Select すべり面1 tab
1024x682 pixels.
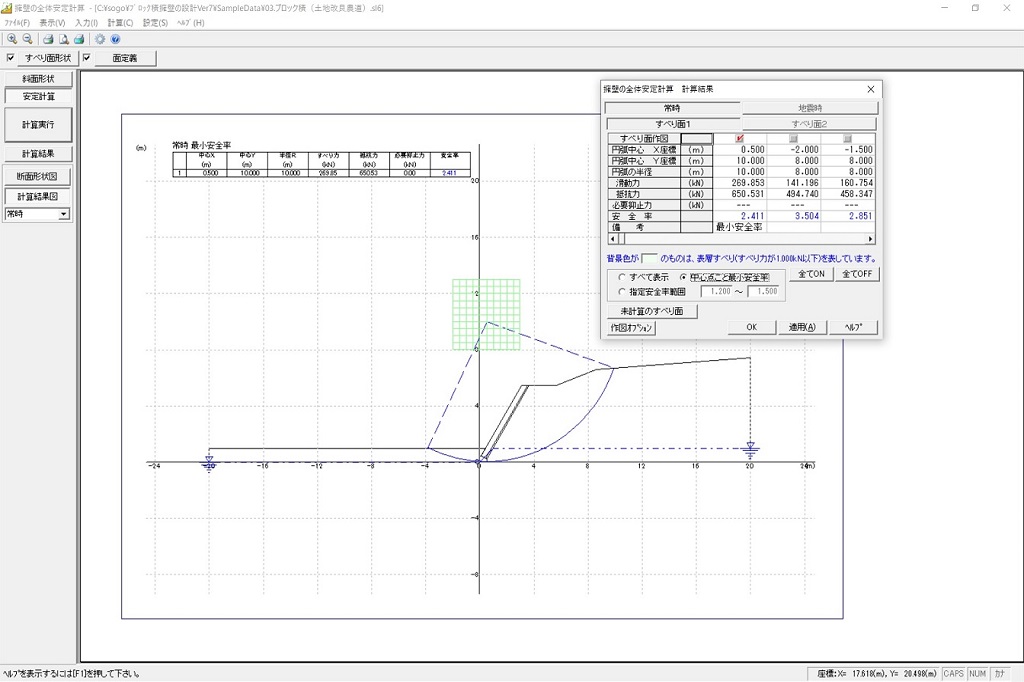(673, 123)
